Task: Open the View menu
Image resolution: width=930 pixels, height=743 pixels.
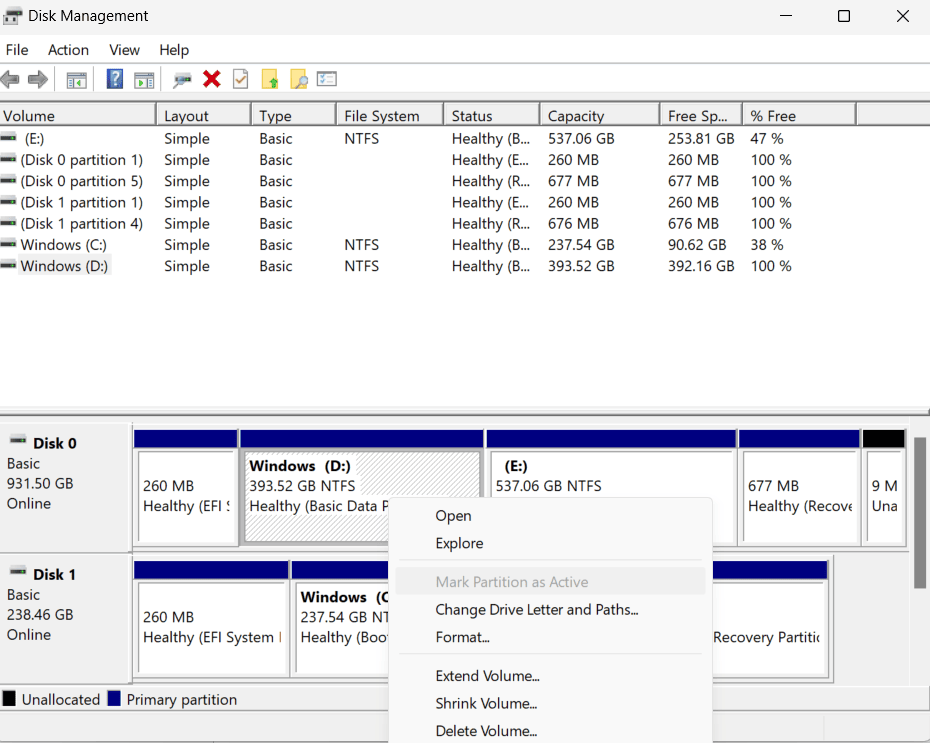Action: pyautogui.click(x=124, y=50)
